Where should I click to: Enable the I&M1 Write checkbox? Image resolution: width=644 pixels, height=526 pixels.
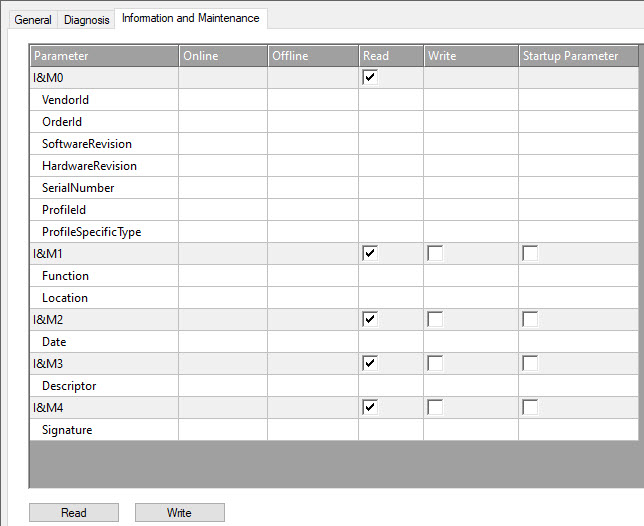(x=435, y=254)
